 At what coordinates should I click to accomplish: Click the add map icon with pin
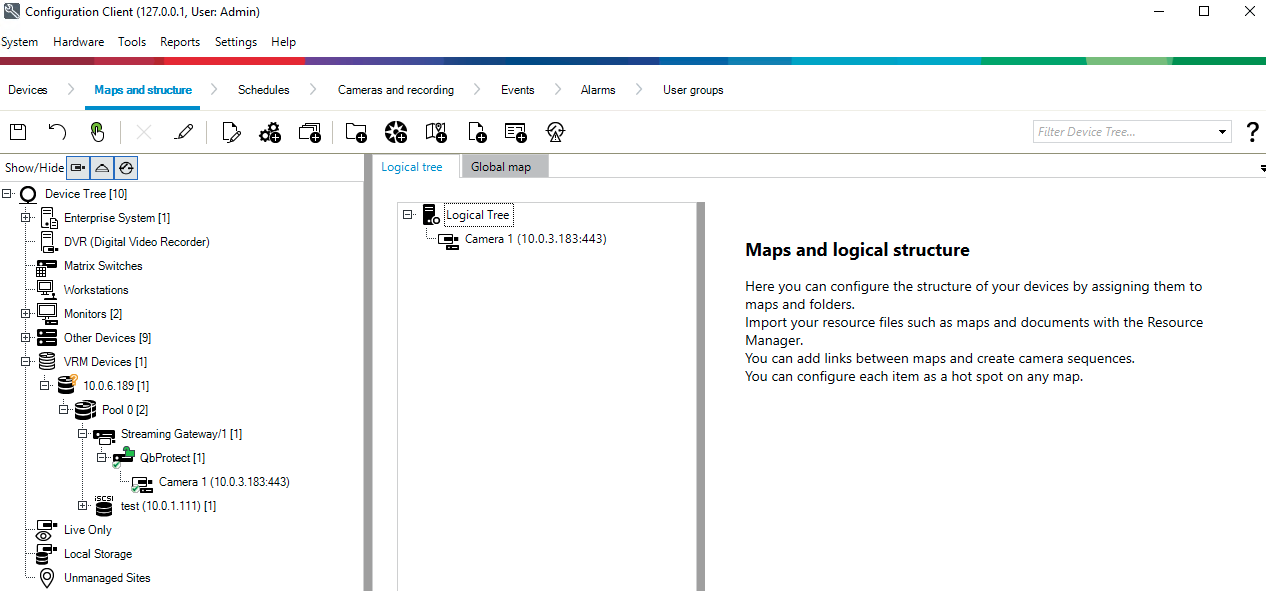pos(436,132)
